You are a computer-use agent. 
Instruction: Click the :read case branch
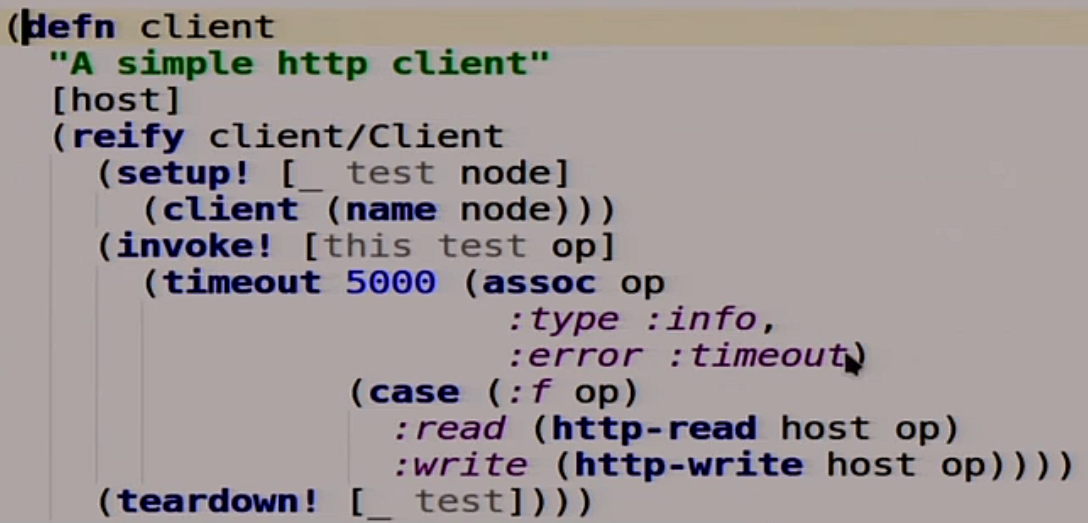tap(448, 429)
